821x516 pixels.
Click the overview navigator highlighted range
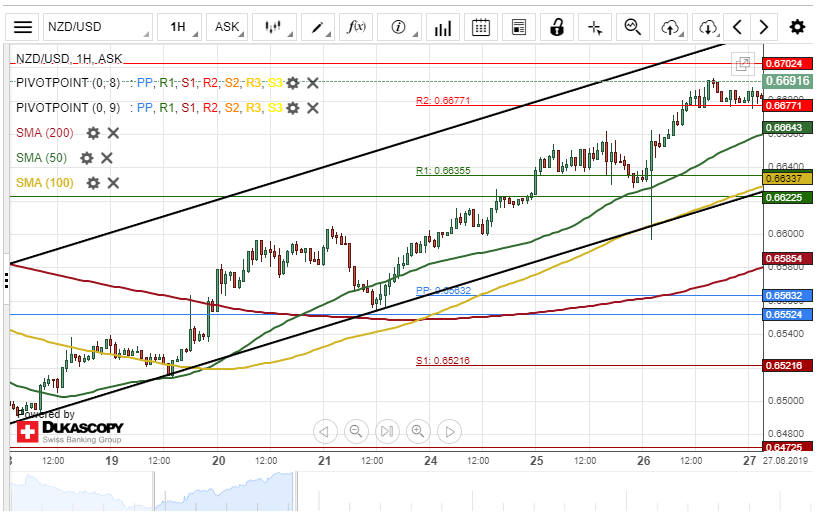click(x=225, y=491)
